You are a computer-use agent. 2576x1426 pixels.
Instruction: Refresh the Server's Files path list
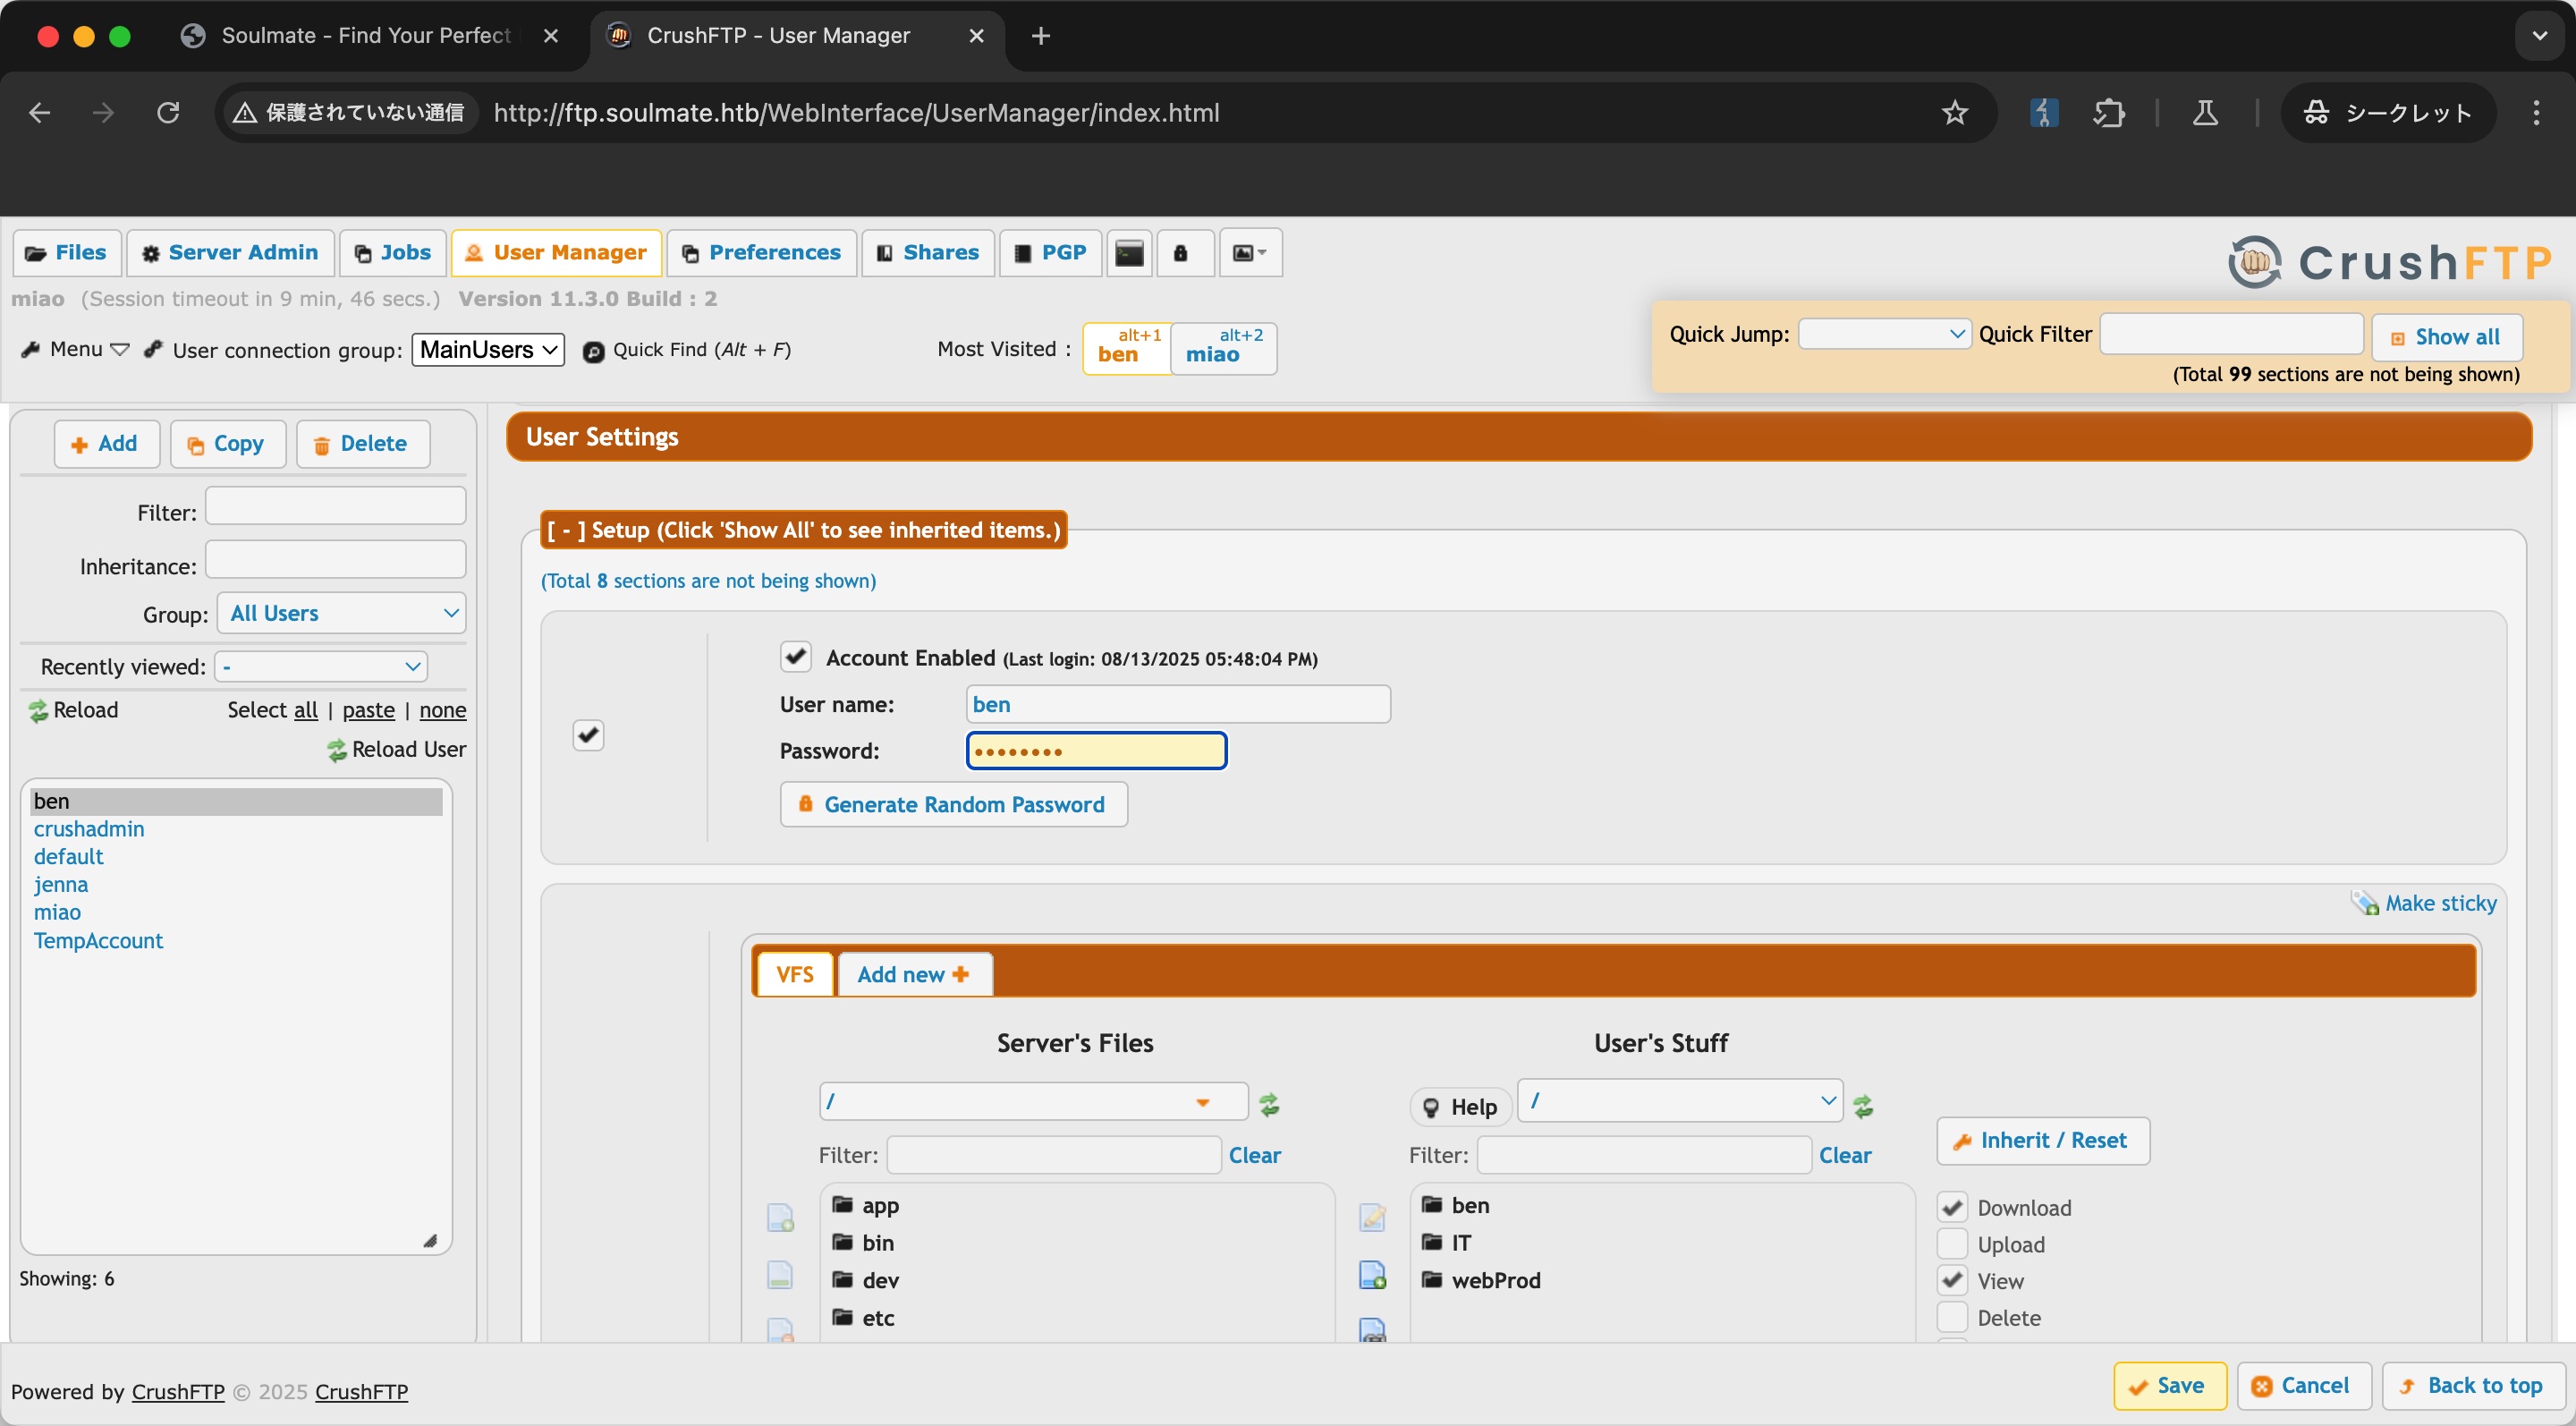click(1269, 1104)
